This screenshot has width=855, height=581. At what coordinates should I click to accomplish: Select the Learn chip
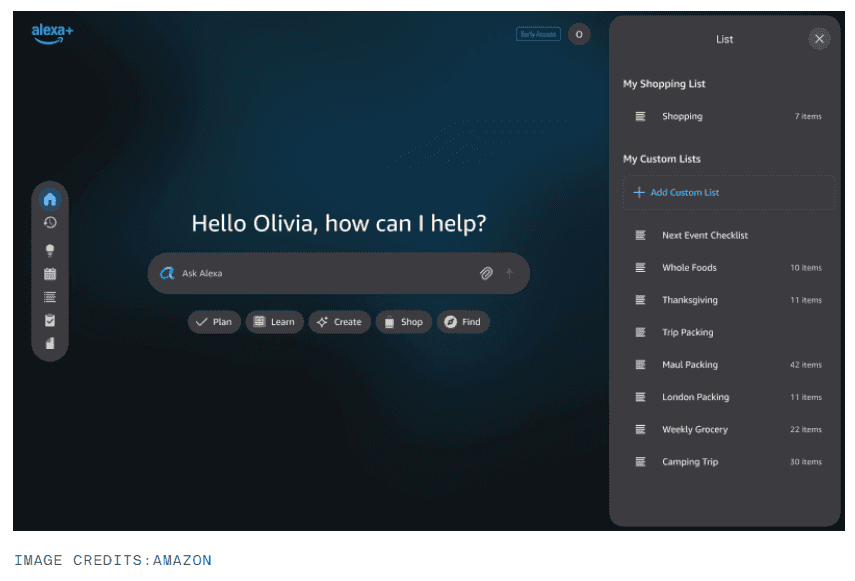(x=274, y=322)
